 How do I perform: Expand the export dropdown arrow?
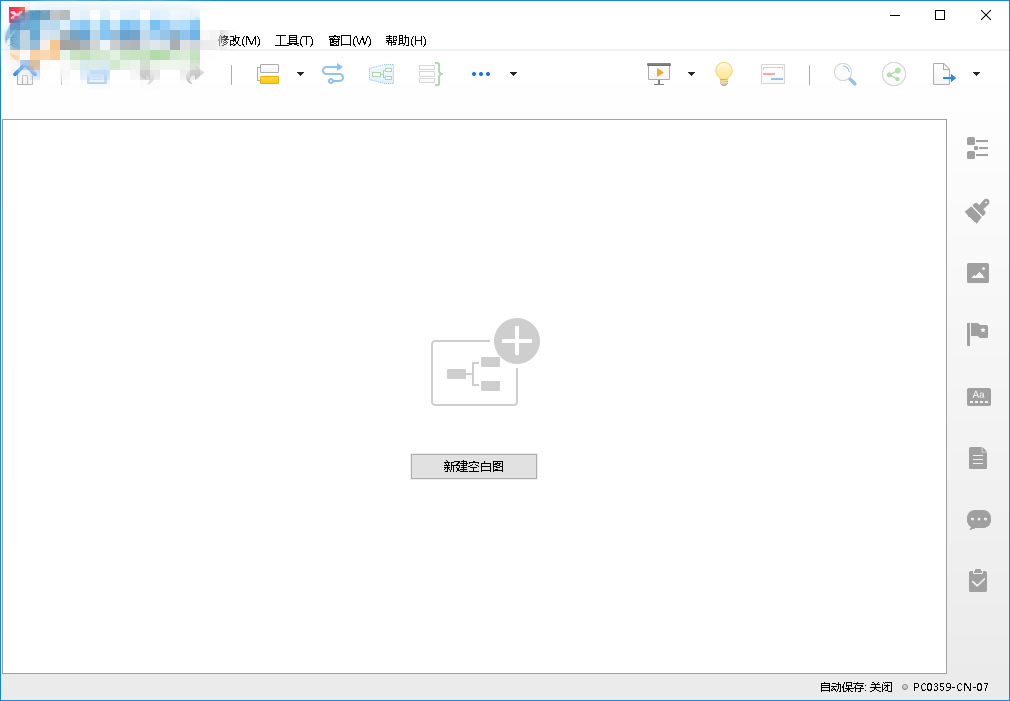pos(976,74)
